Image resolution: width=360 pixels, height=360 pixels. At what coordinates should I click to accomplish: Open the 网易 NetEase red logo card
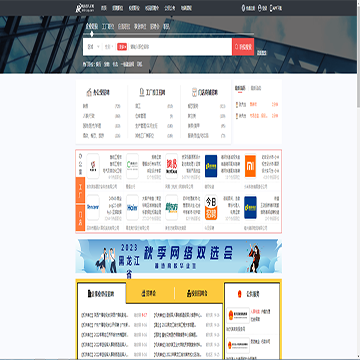click(x=171, y=166)
